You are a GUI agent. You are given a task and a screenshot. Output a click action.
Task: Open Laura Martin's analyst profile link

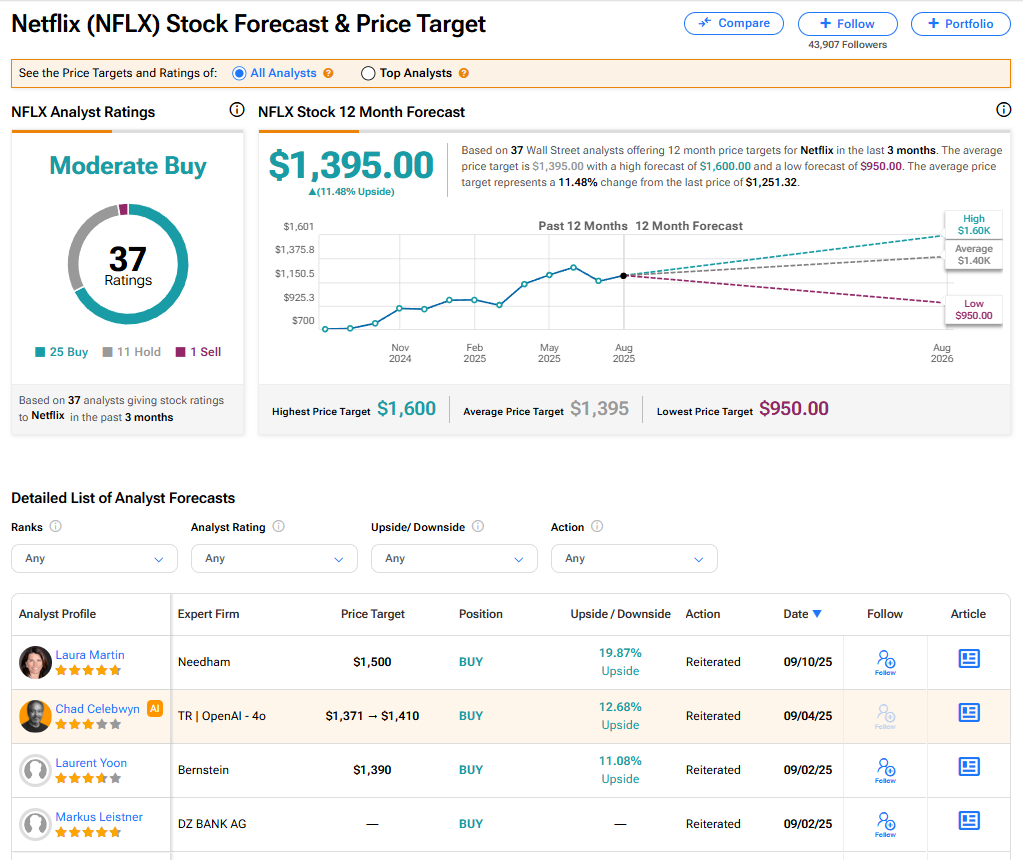90,655
